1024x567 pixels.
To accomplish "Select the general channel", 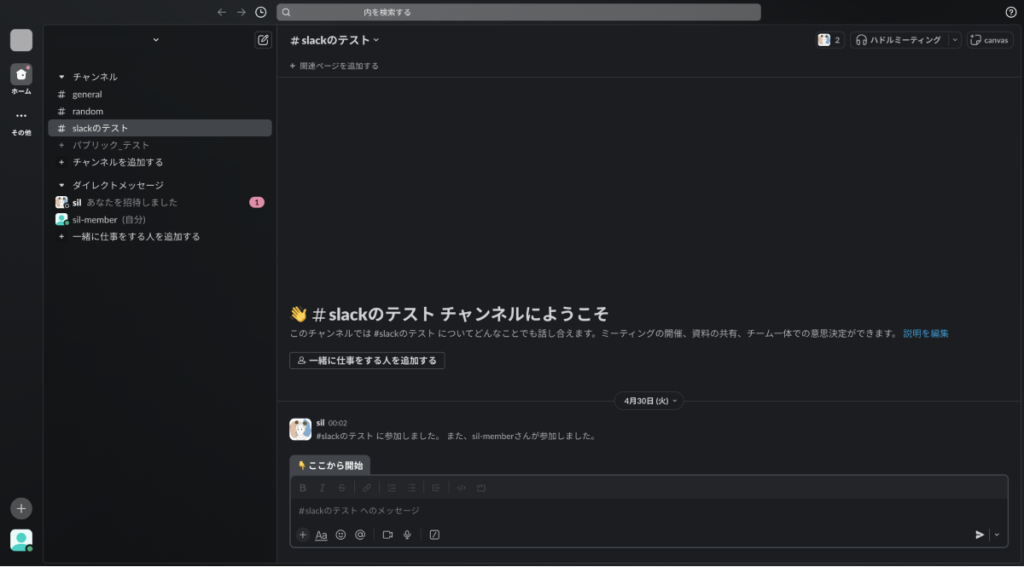I will (x=87, y=94).
